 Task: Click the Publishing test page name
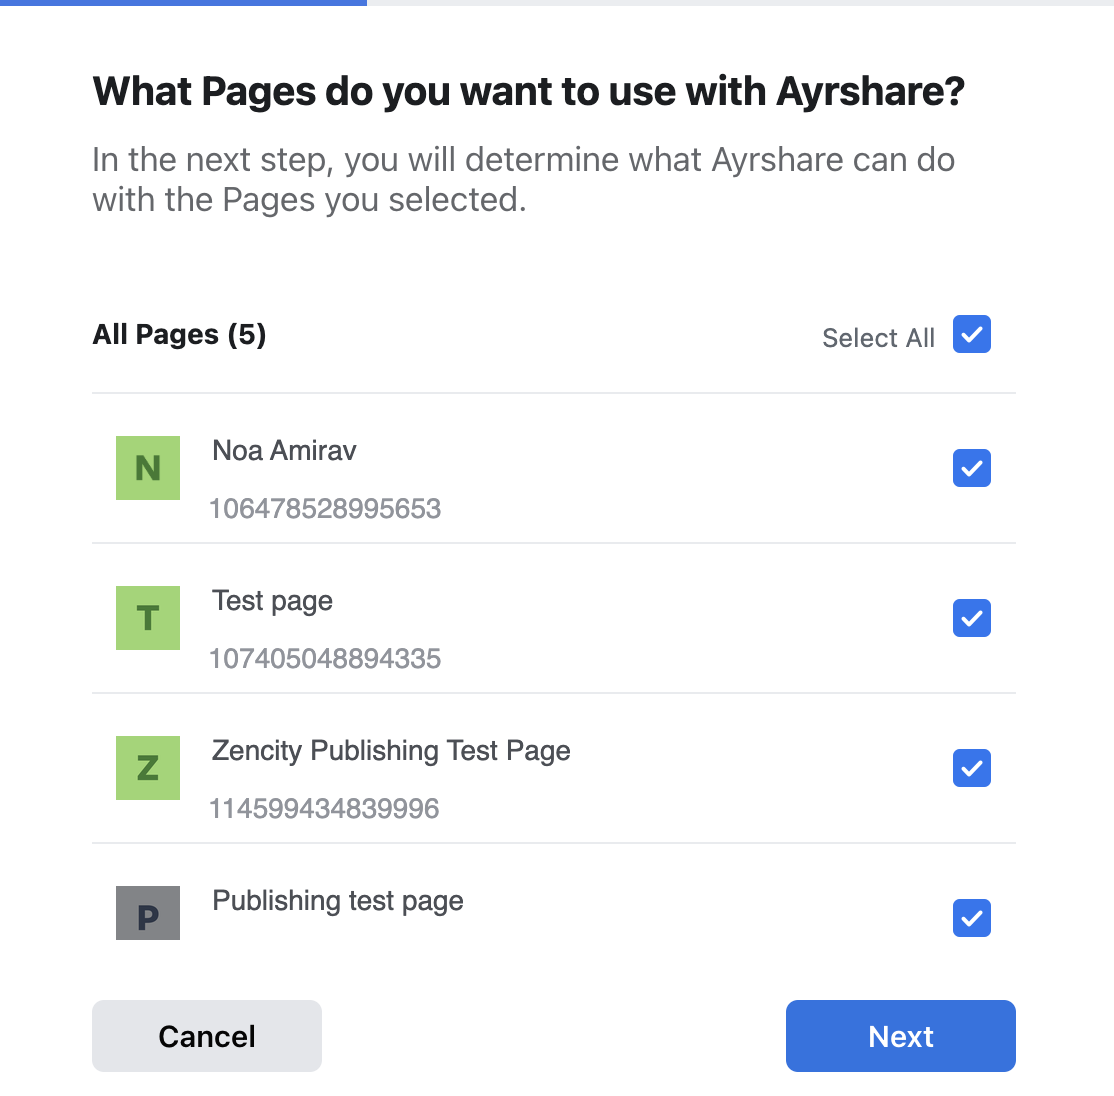pos(338,901)
